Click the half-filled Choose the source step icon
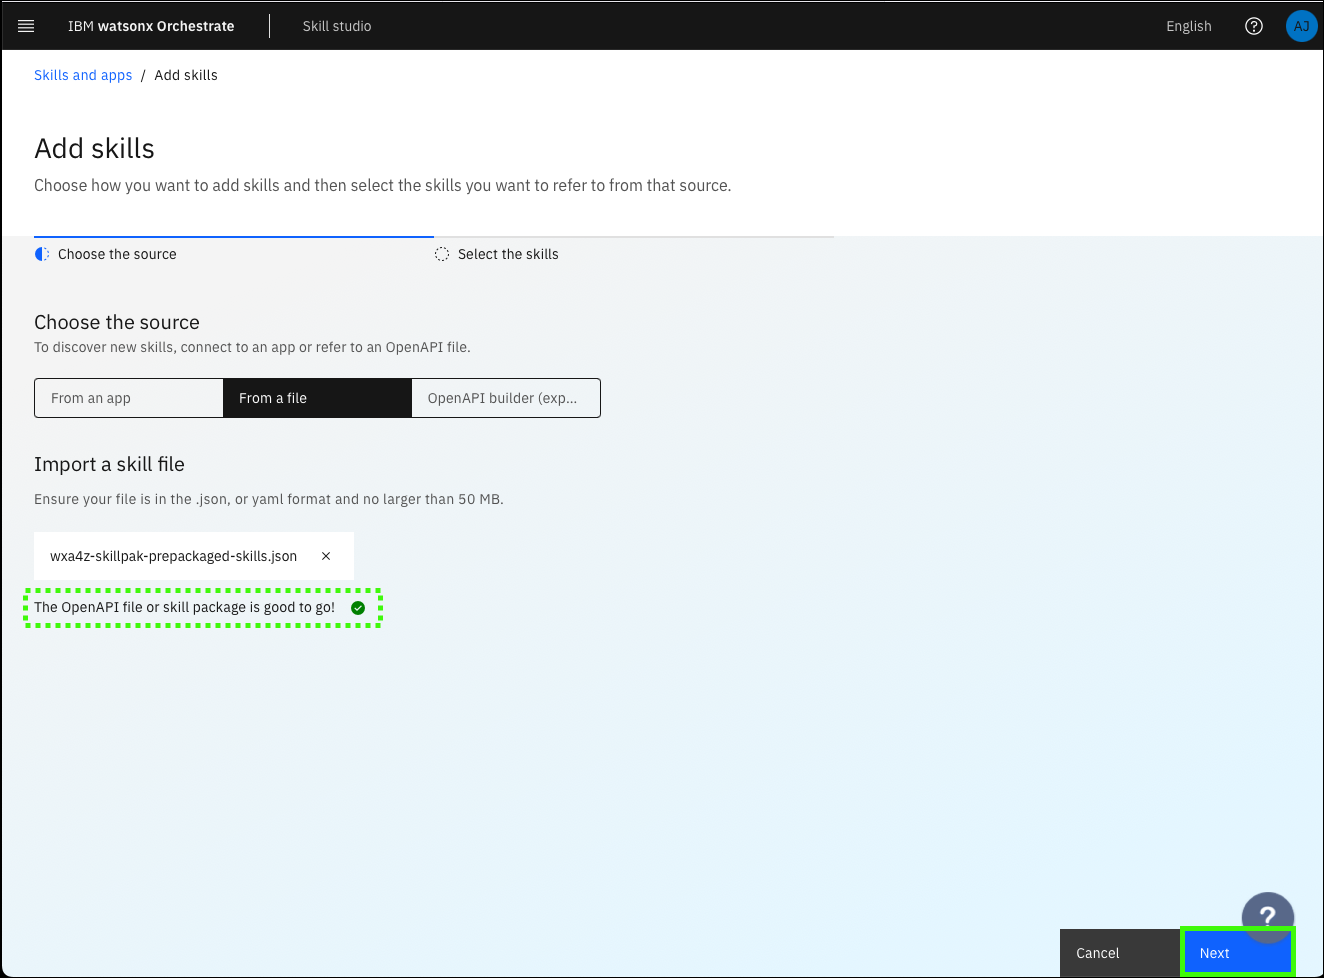1324x978 pixels. pyautogui.click(x=42, y=254)
